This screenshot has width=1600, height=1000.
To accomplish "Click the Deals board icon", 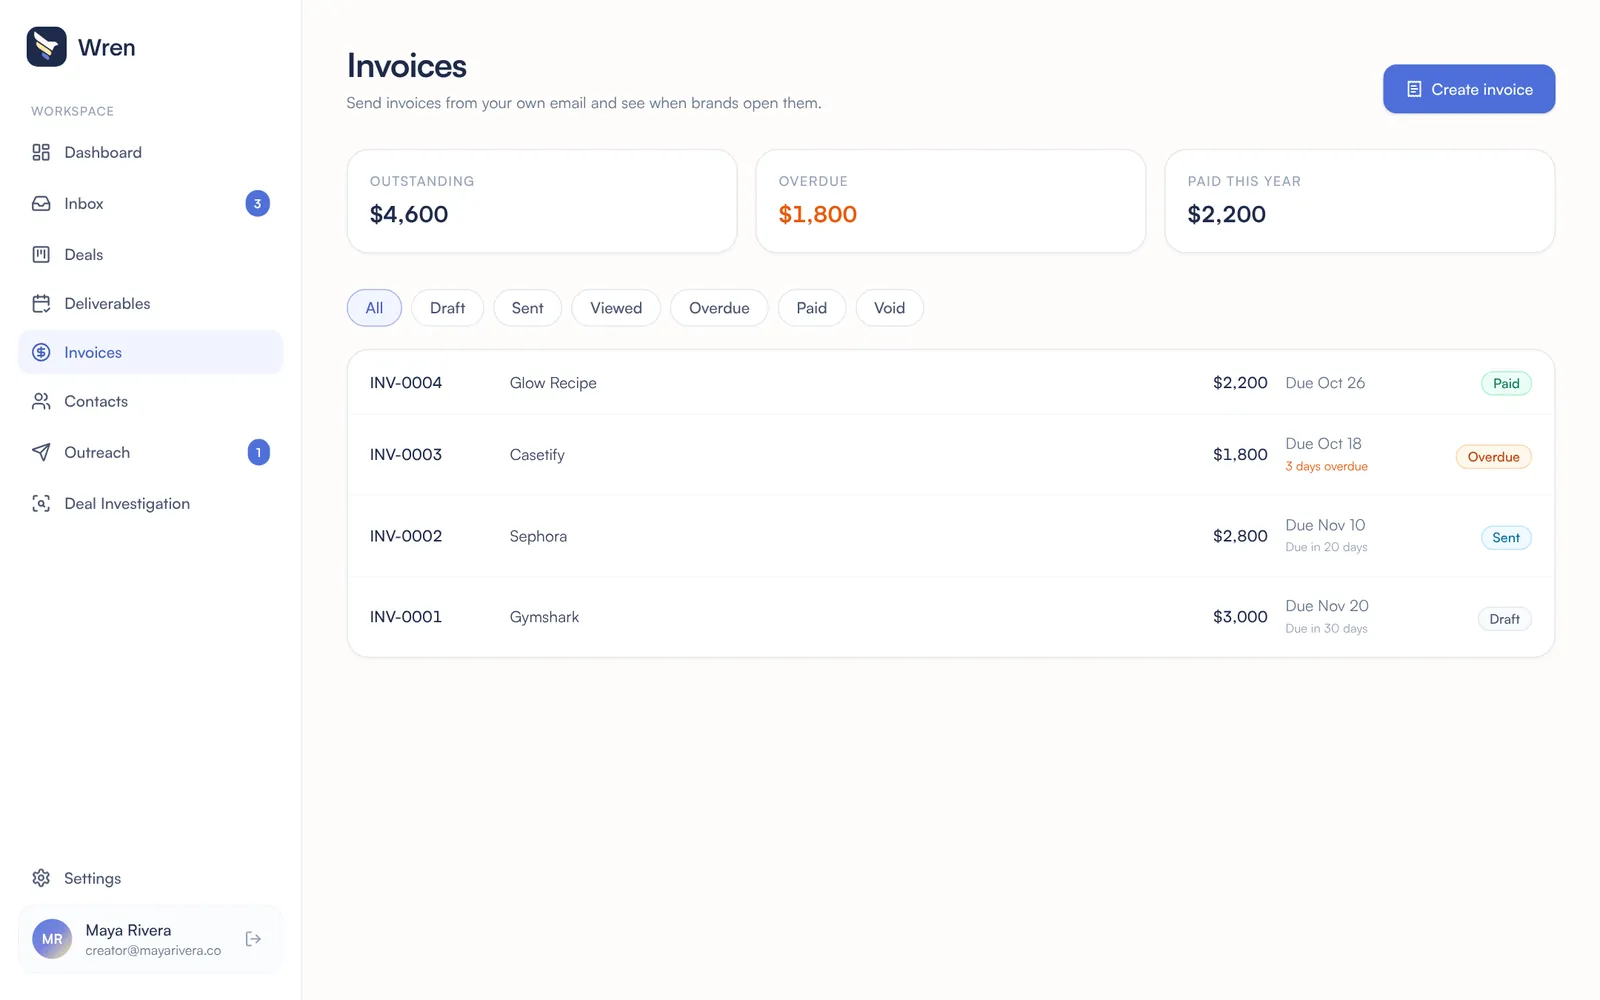I will 41,254.
